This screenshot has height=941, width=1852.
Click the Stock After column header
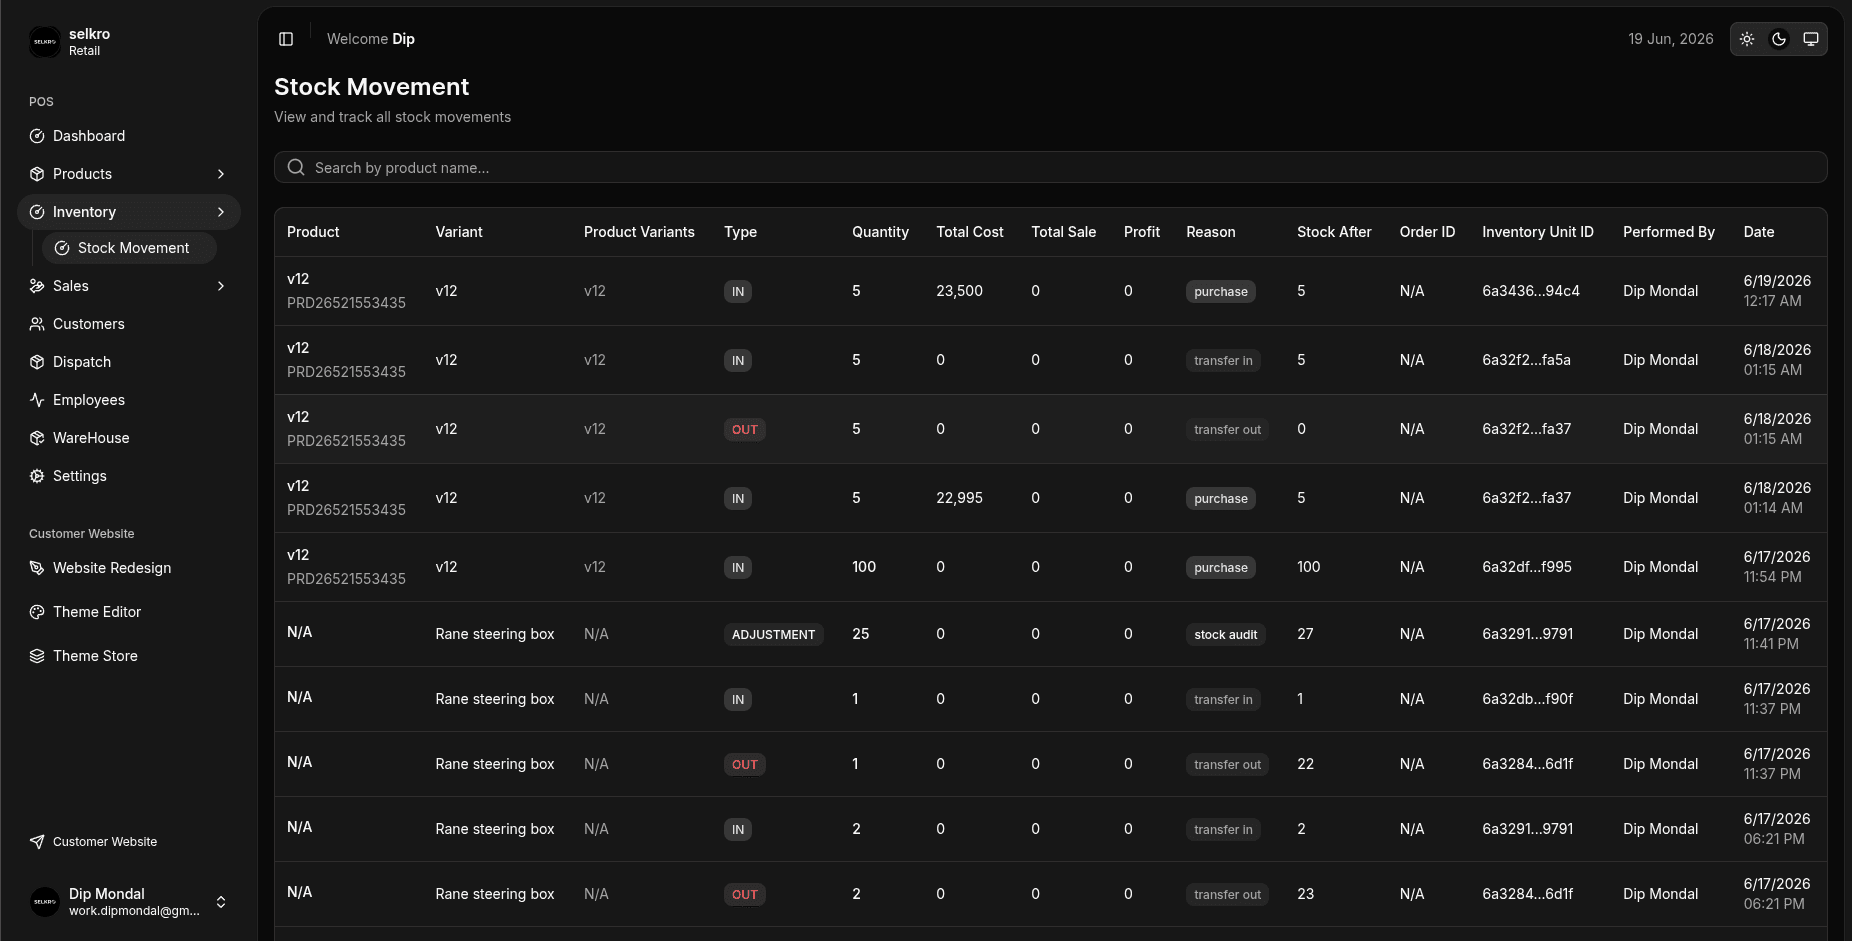(x=1334, y=232)
